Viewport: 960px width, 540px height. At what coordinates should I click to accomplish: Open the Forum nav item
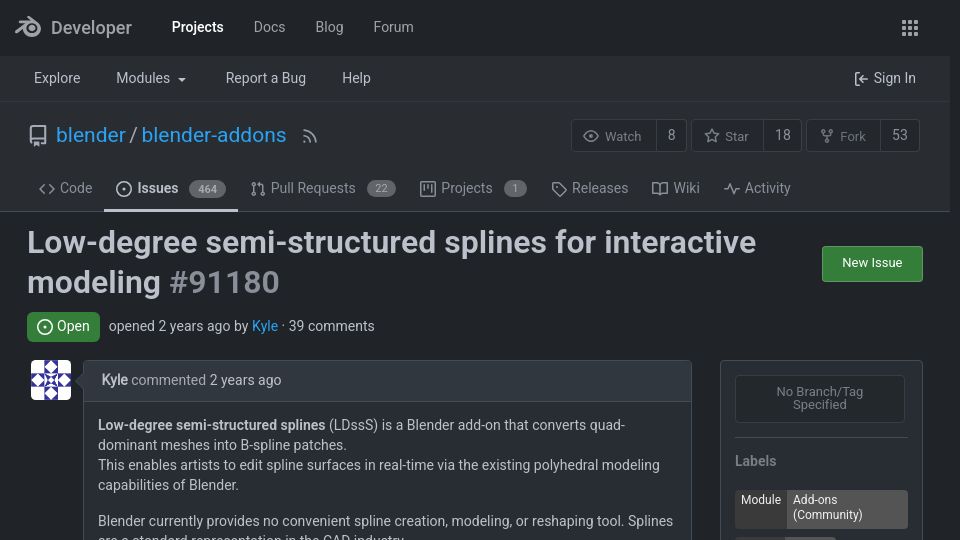(x=393, y=27)
